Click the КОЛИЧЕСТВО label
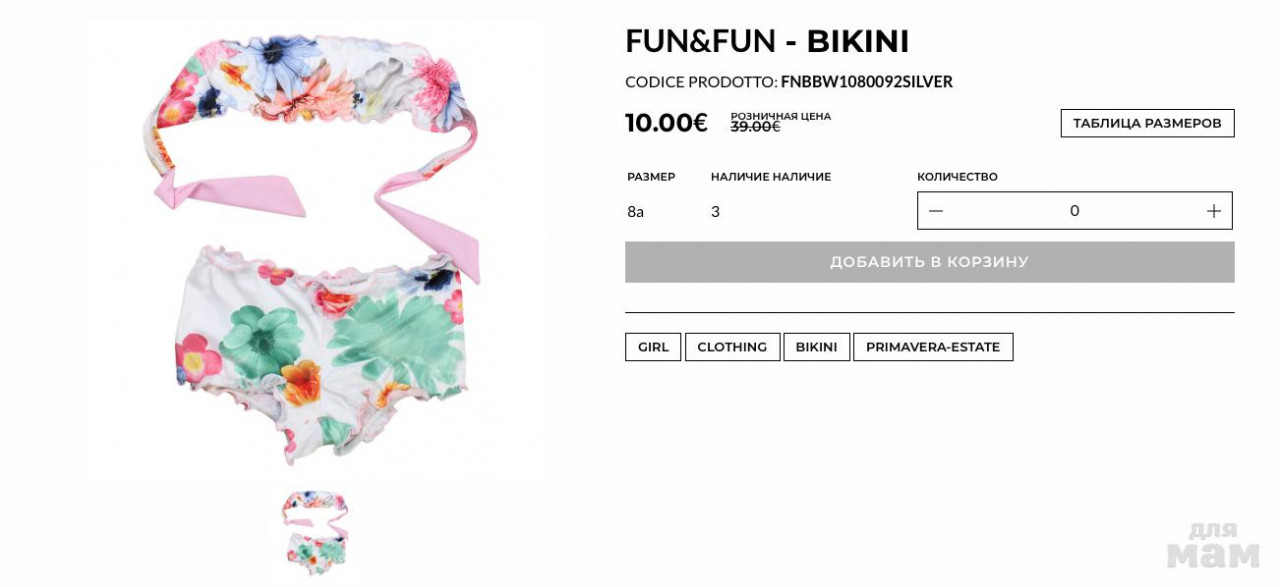 pos(957,177)
